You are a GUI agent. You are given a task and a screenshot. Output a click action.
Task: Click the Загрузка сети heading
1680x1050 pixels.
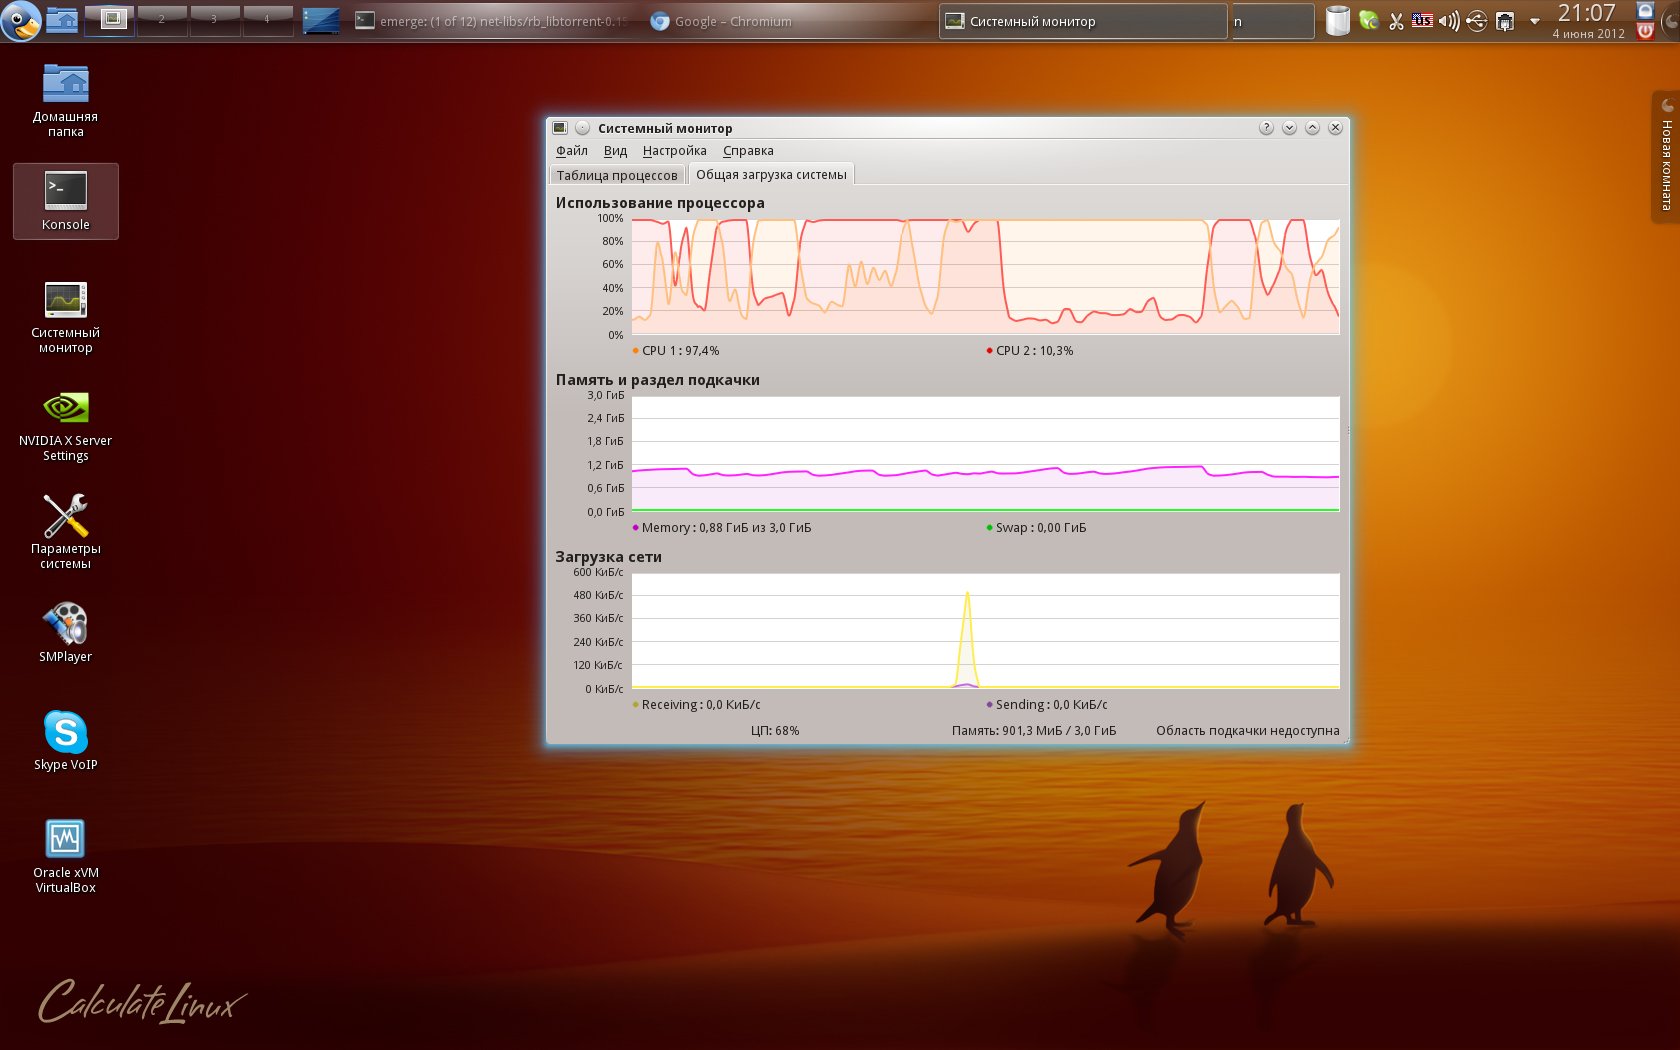click(608, 557)
